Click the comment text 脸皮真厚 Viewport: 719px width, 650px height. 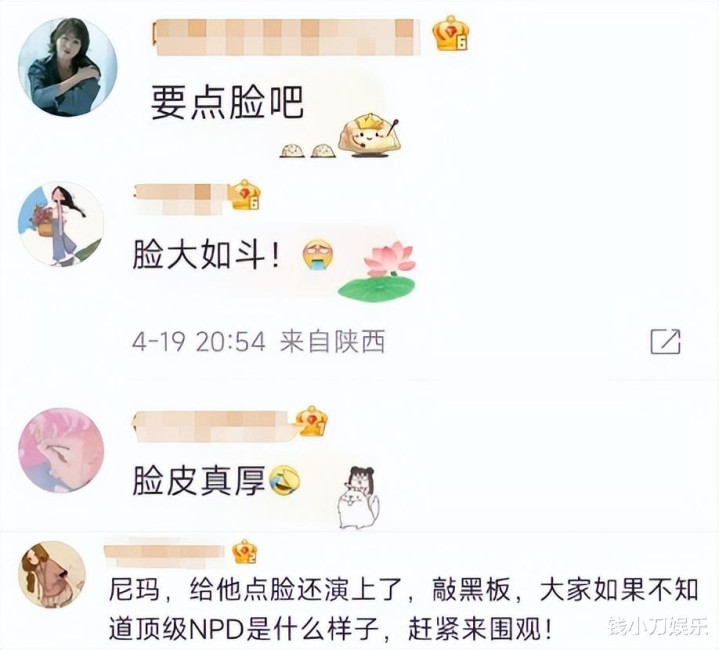199,481
